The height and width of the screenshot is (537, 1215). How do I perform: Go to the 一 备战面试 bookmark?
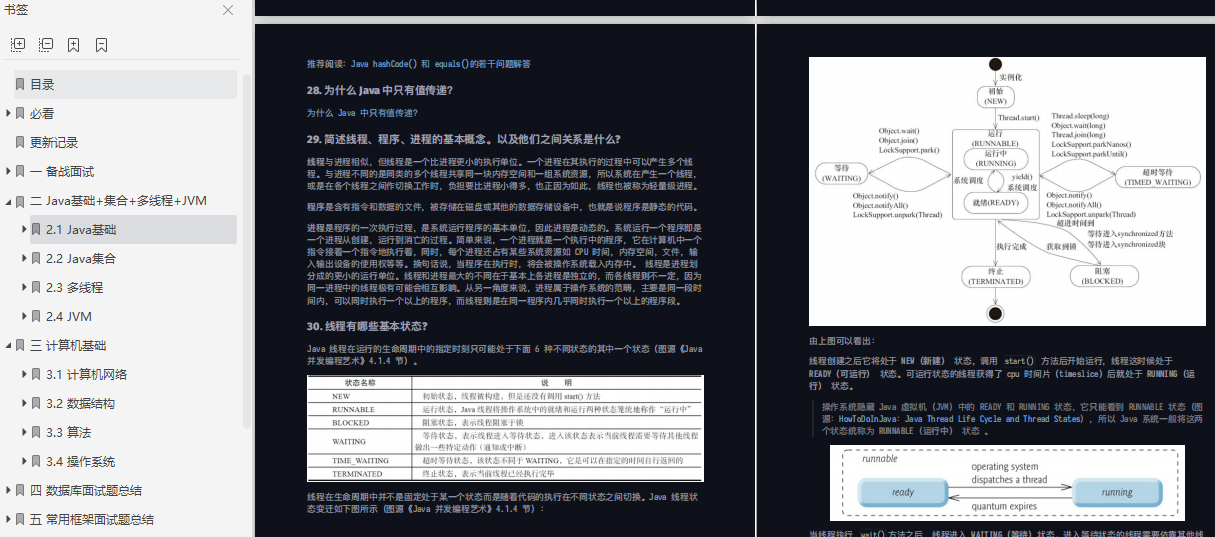coord(62,172)
